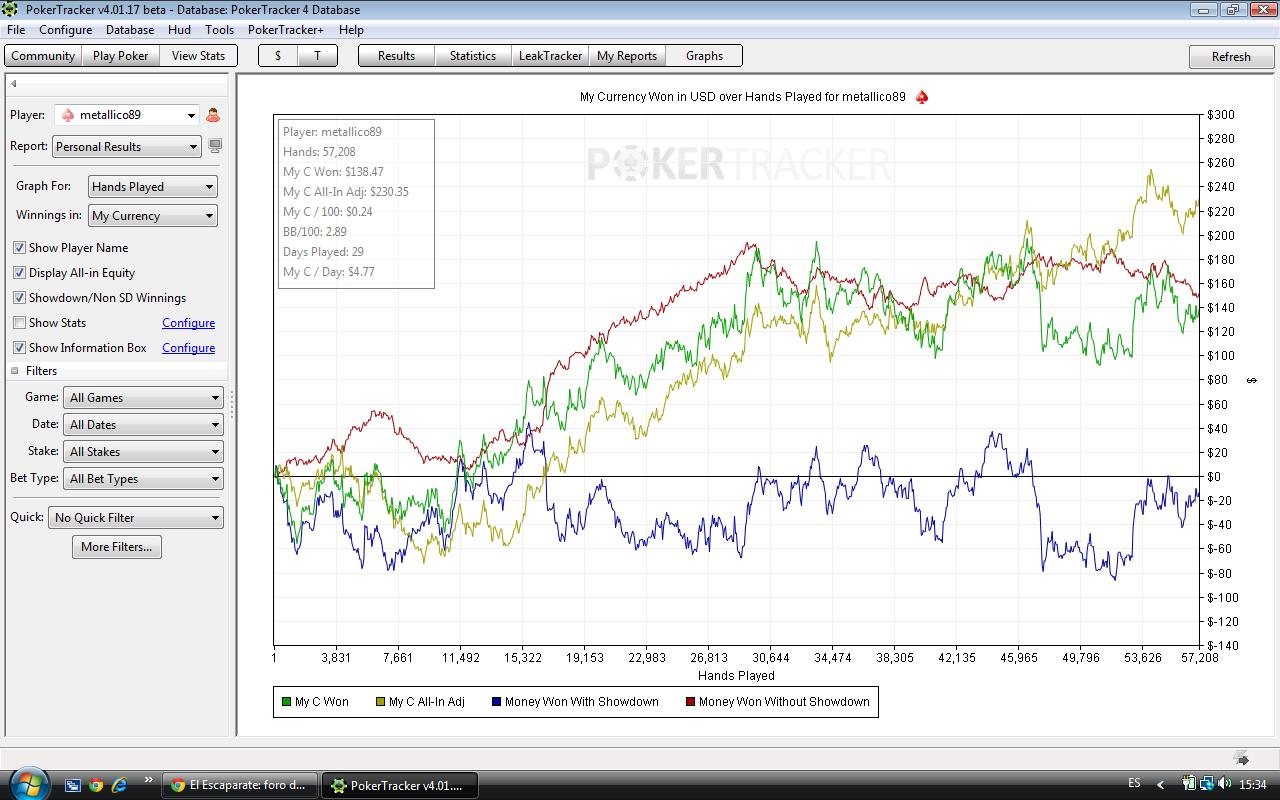Open the Player dropdown showing metallico89

point(127,115)
